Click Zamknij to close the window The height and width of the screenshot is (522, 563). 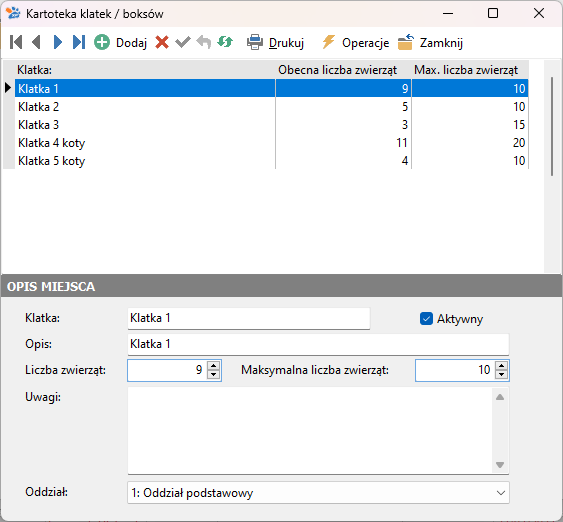(x=430, y=43)
